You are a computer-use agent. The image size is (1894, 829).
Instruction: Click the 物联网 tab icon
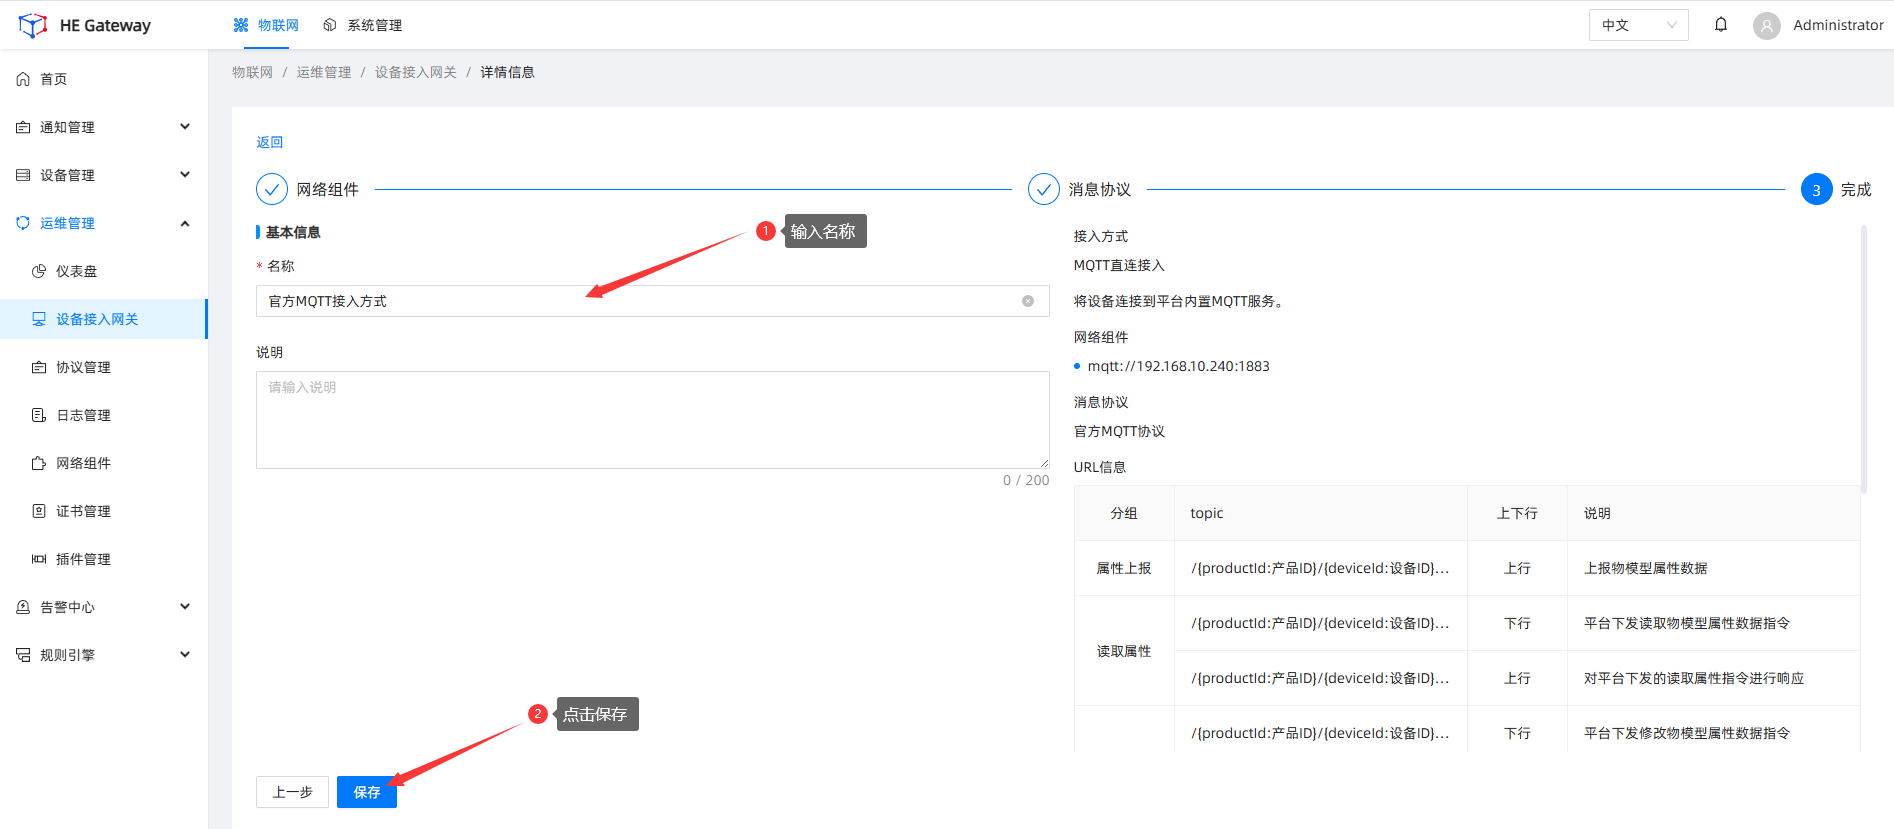click(x=241, y=25)
